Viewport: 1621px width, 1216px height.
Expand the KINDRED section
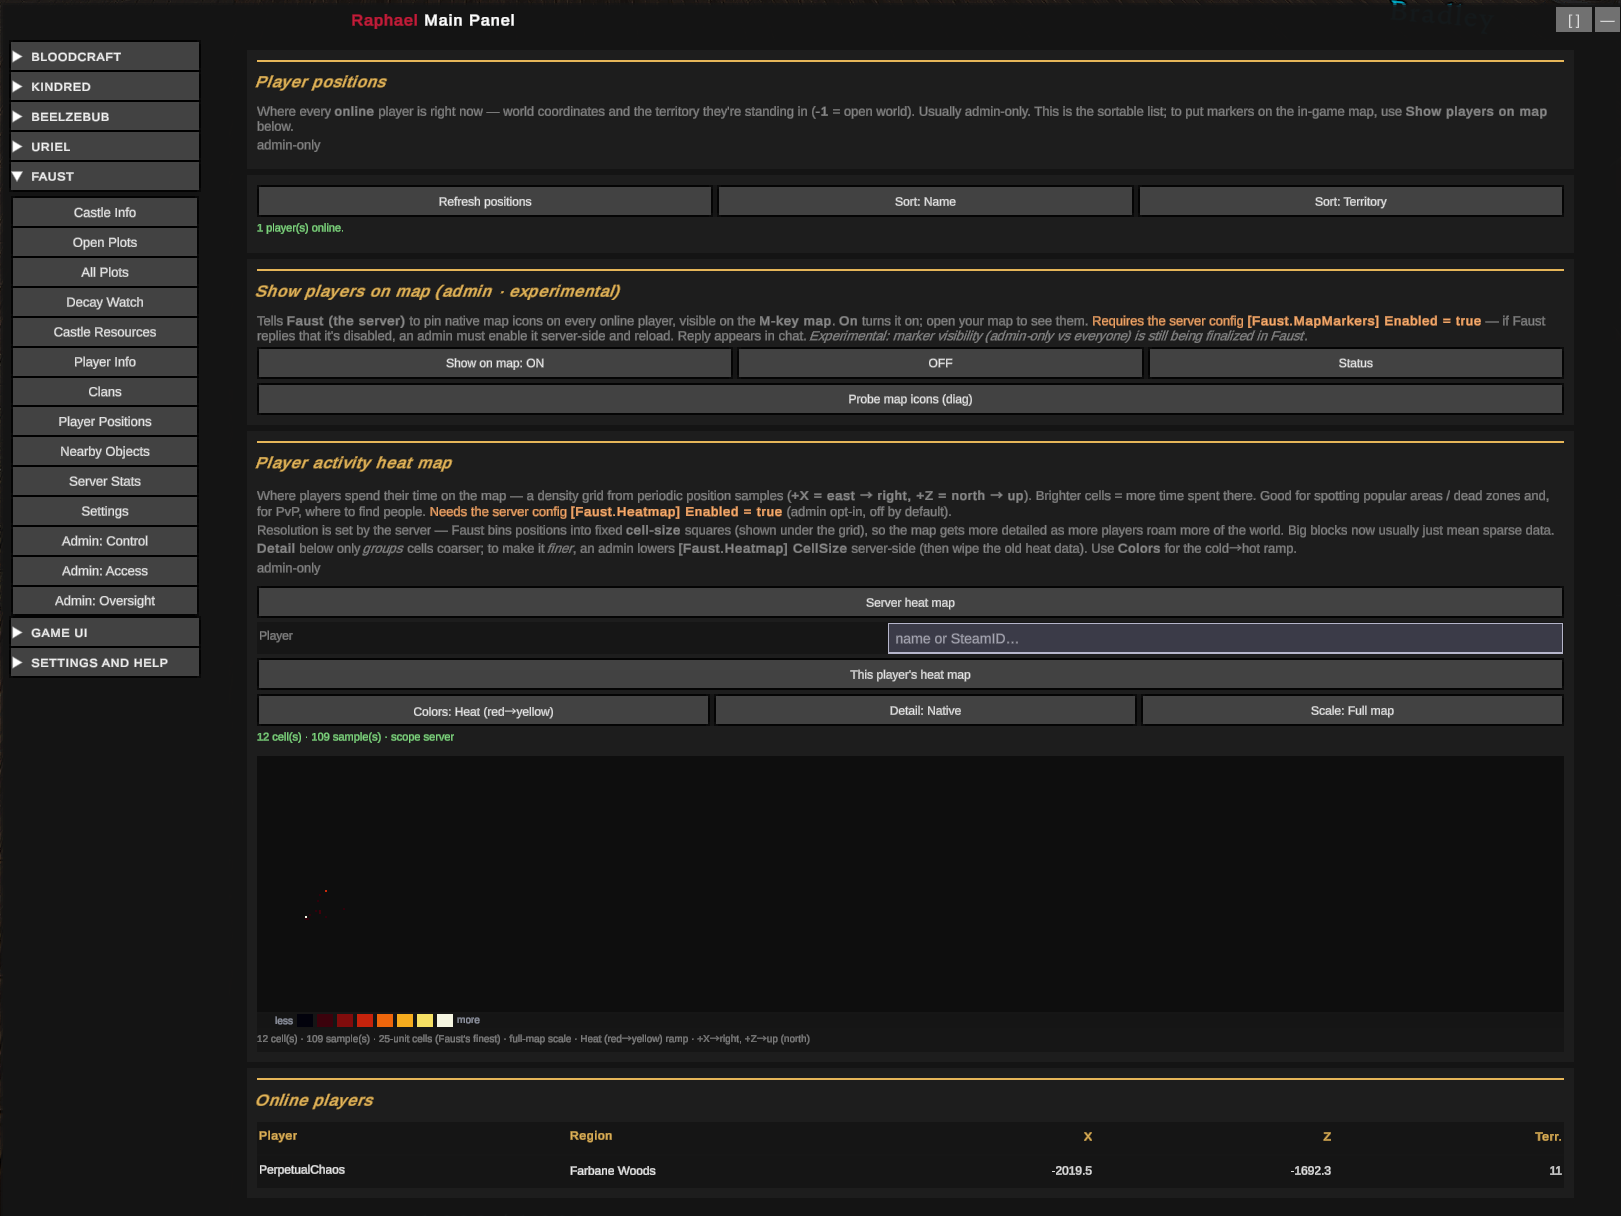[105, 86]
